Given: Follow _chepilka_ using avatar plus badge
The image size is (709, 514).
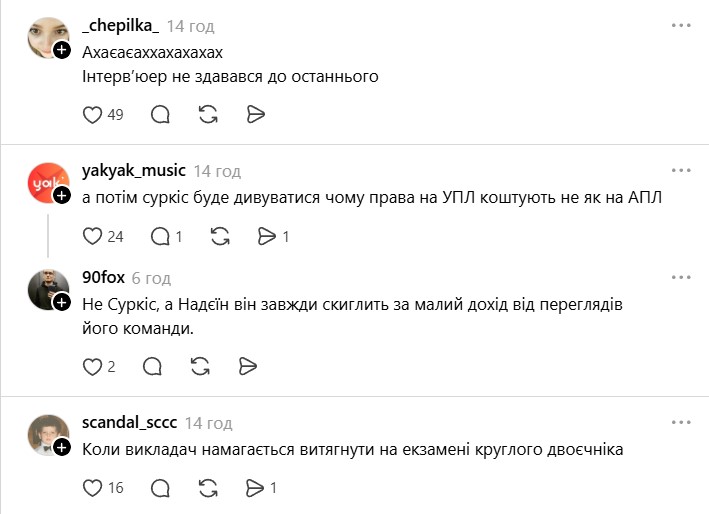Looking at the screenshot, I should pos(62,50).
